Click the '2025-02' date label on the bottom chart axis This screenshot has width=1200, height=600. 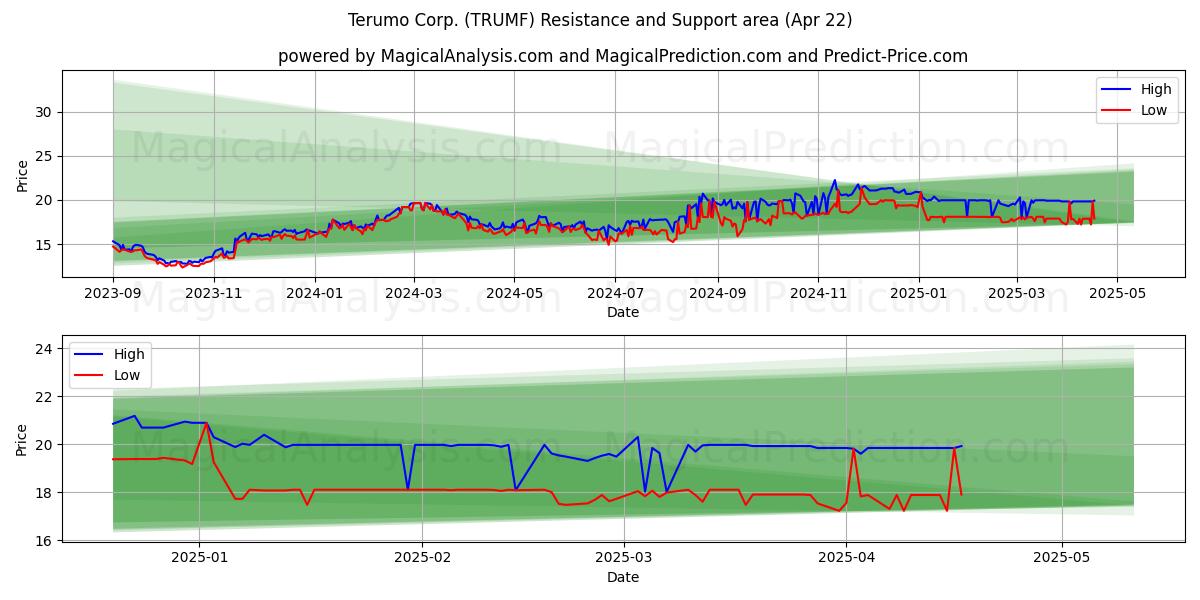pyautogui.click(x=422, y=559)
